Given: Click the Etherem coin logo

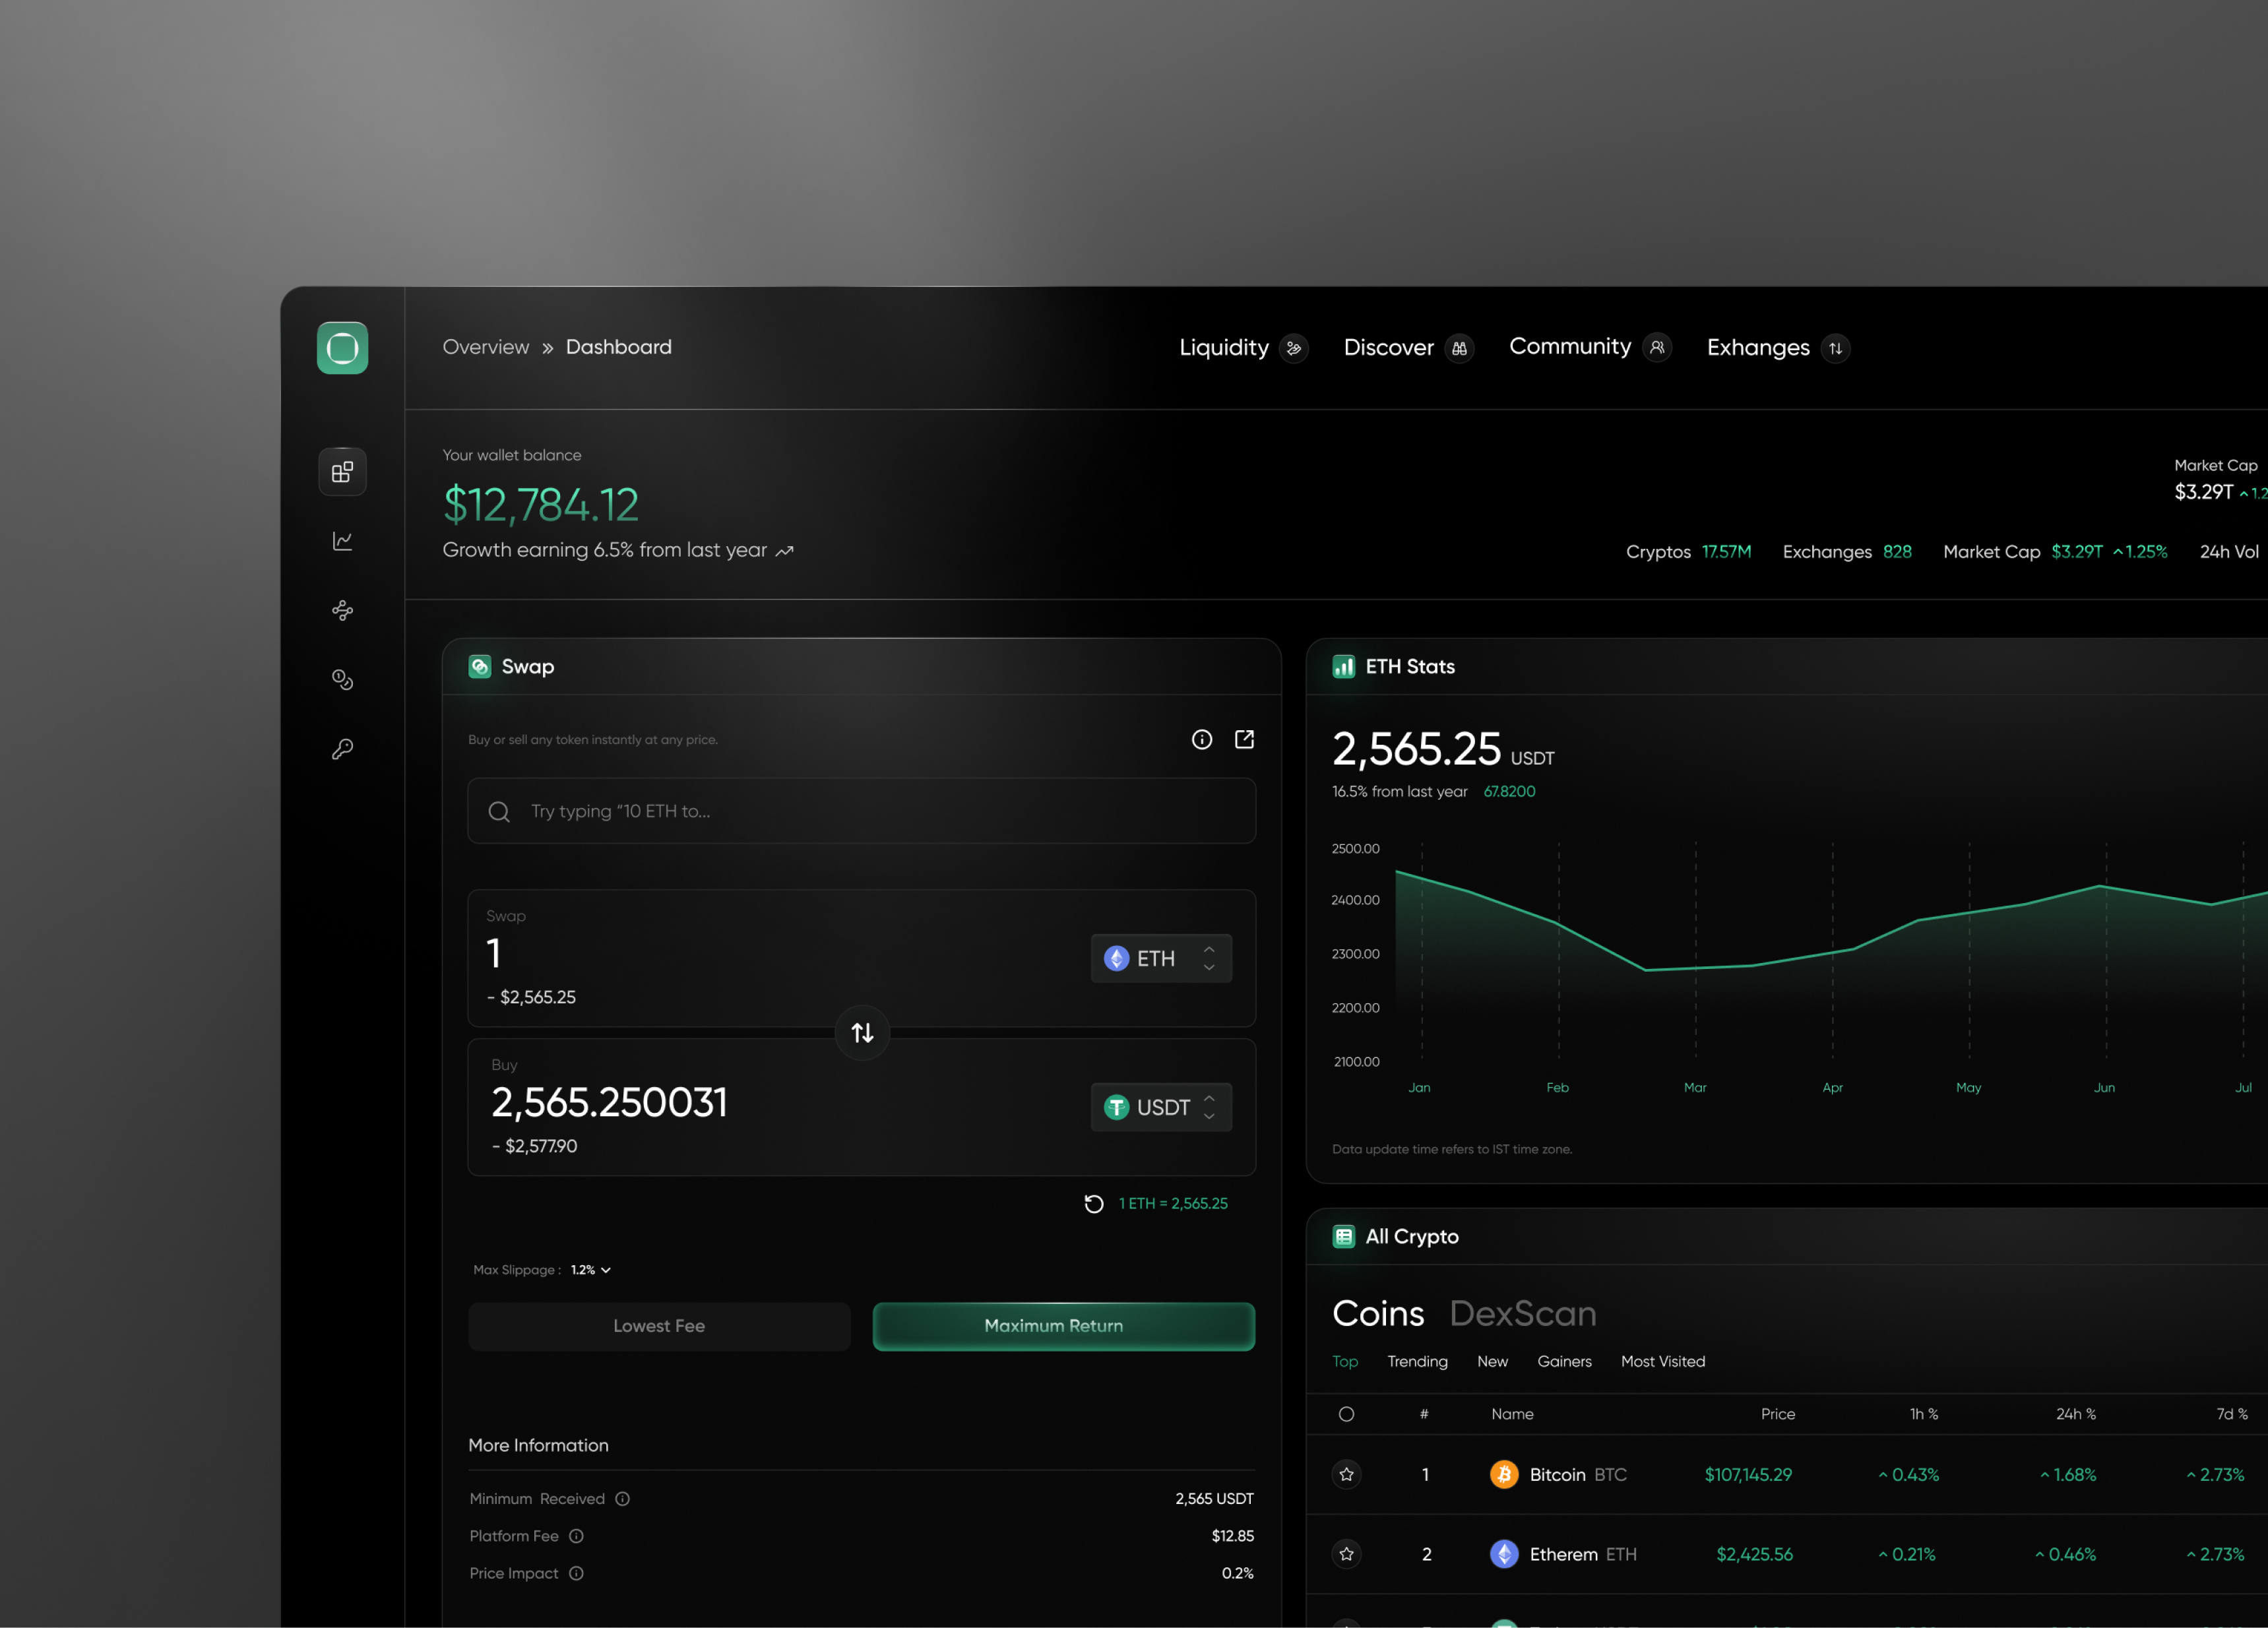Looking at the screenshot, I should point(1504,1554).
